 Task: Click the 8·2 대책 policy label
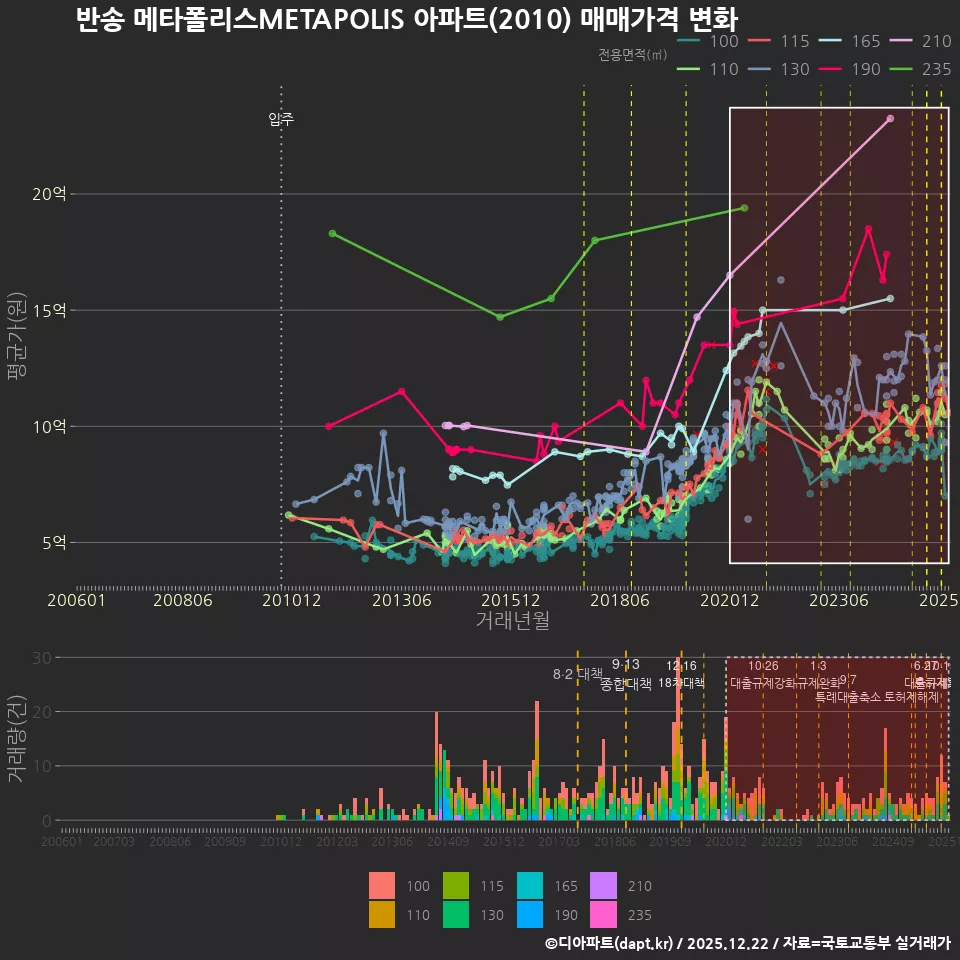click(577, 674)
